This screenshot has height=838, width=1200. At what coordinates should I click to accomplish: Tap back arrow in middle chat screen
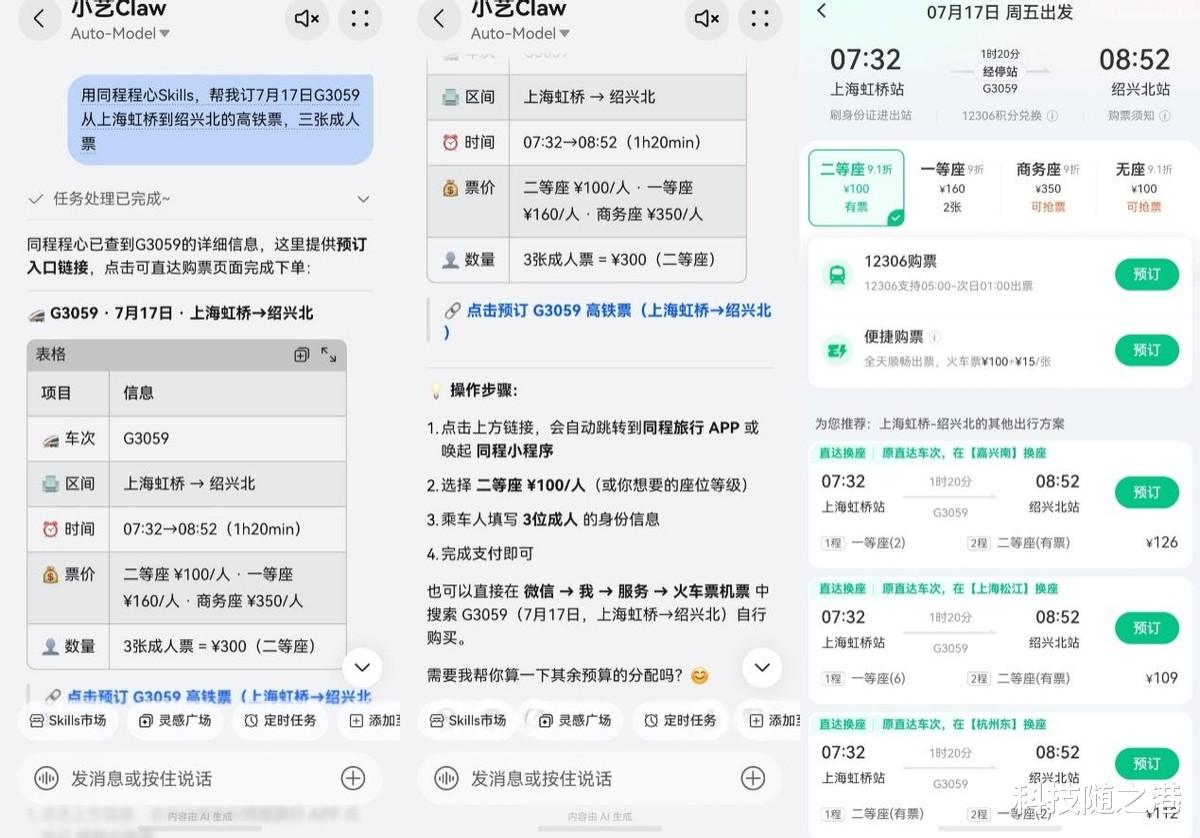(x=439, y=18)
